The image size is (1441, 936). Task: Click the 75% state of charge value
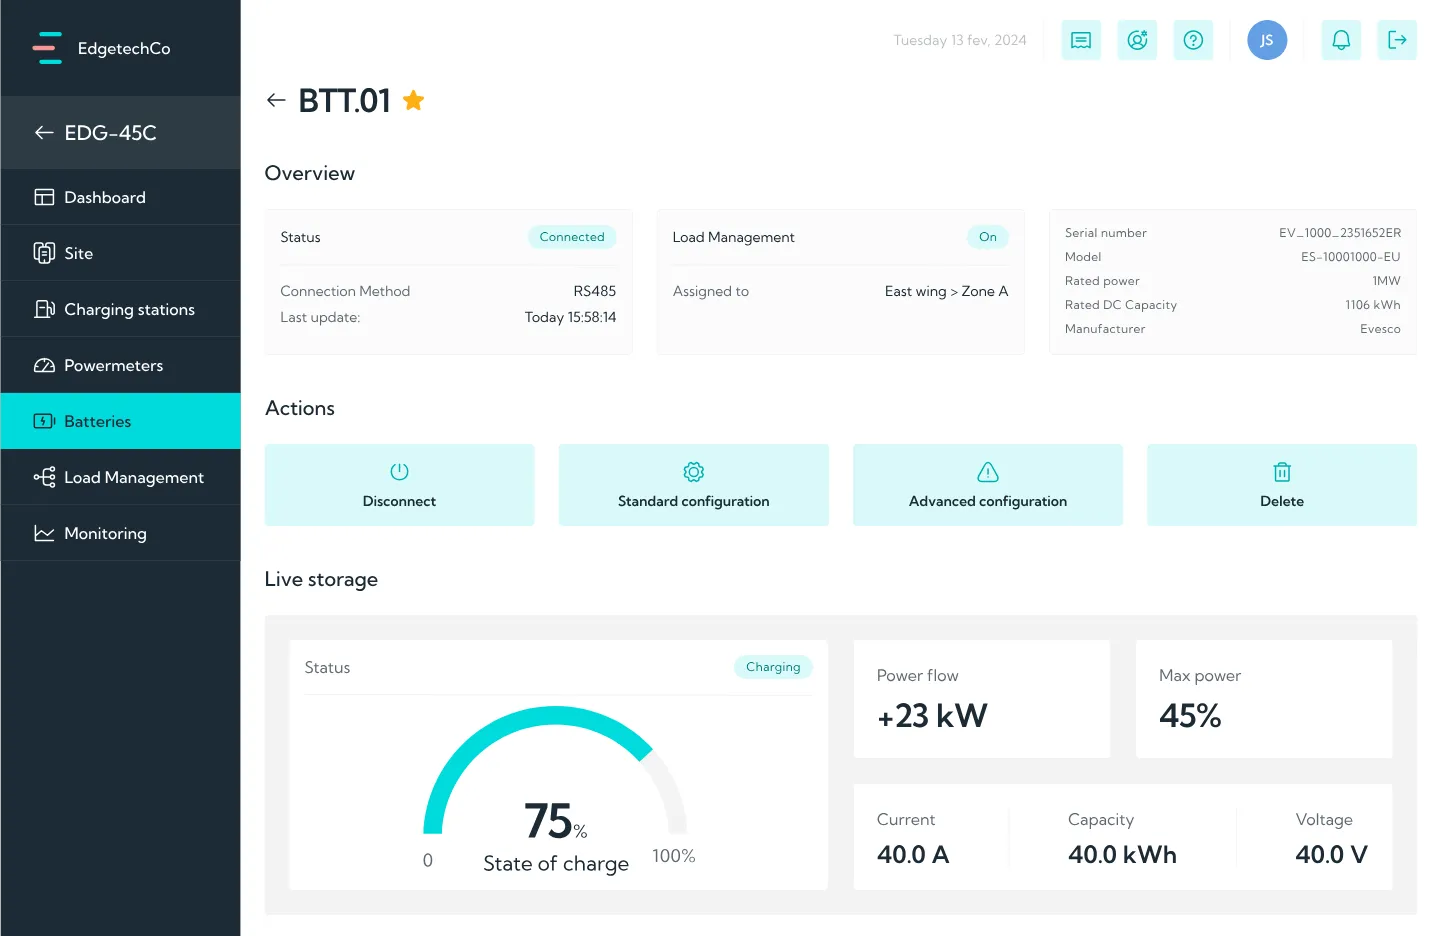(556, 821)
